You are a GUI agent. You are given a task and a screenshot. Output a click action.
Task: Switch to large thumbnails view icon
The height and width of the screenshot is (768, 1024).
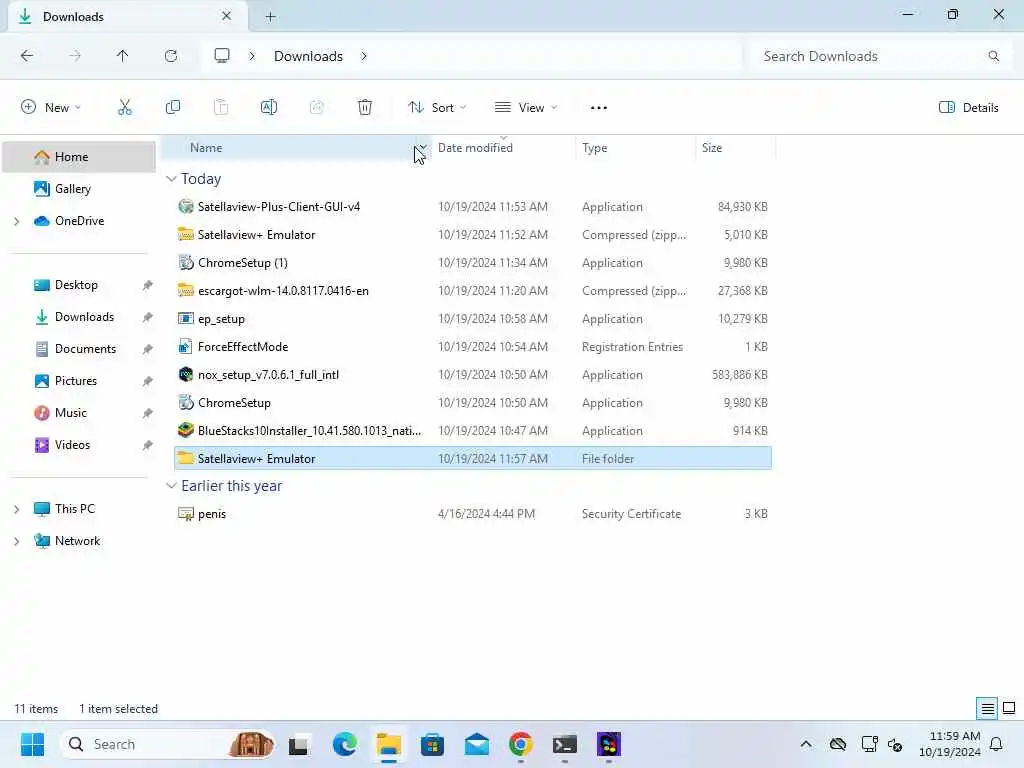[x=1009, y=708]
